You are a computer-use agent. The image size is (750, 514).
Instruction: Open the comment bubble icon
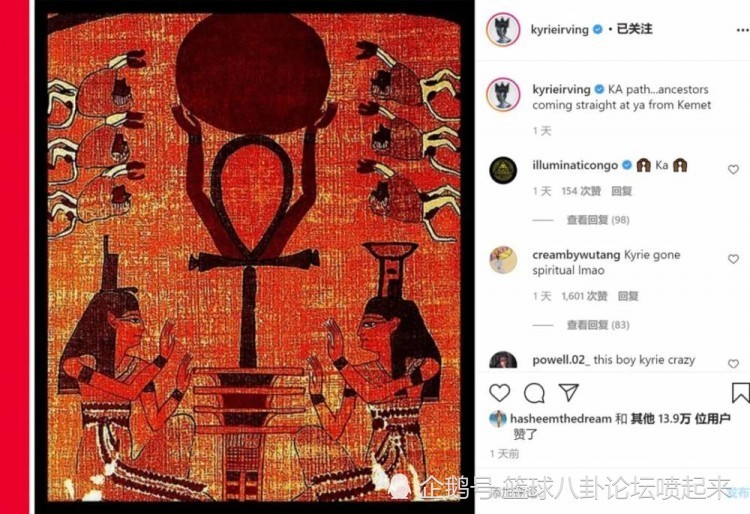pos(534,393)
